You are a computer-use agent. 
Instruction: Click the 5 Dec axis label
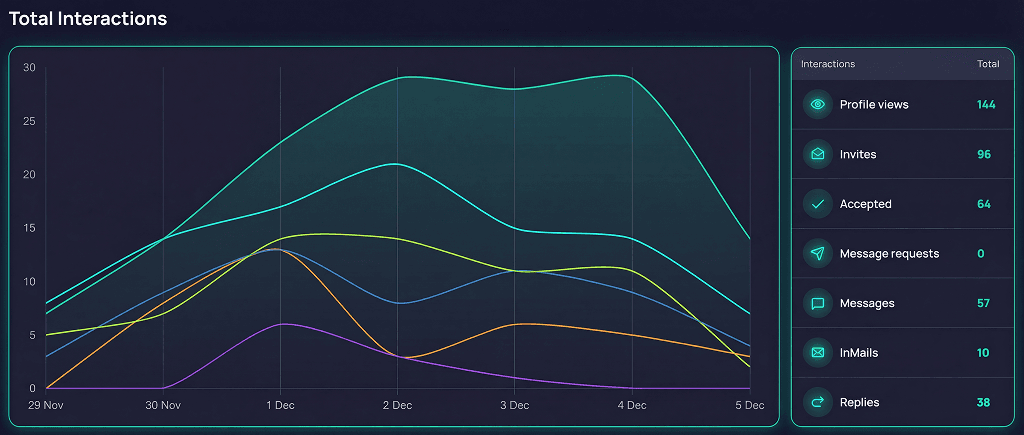[x=749, y=406]
